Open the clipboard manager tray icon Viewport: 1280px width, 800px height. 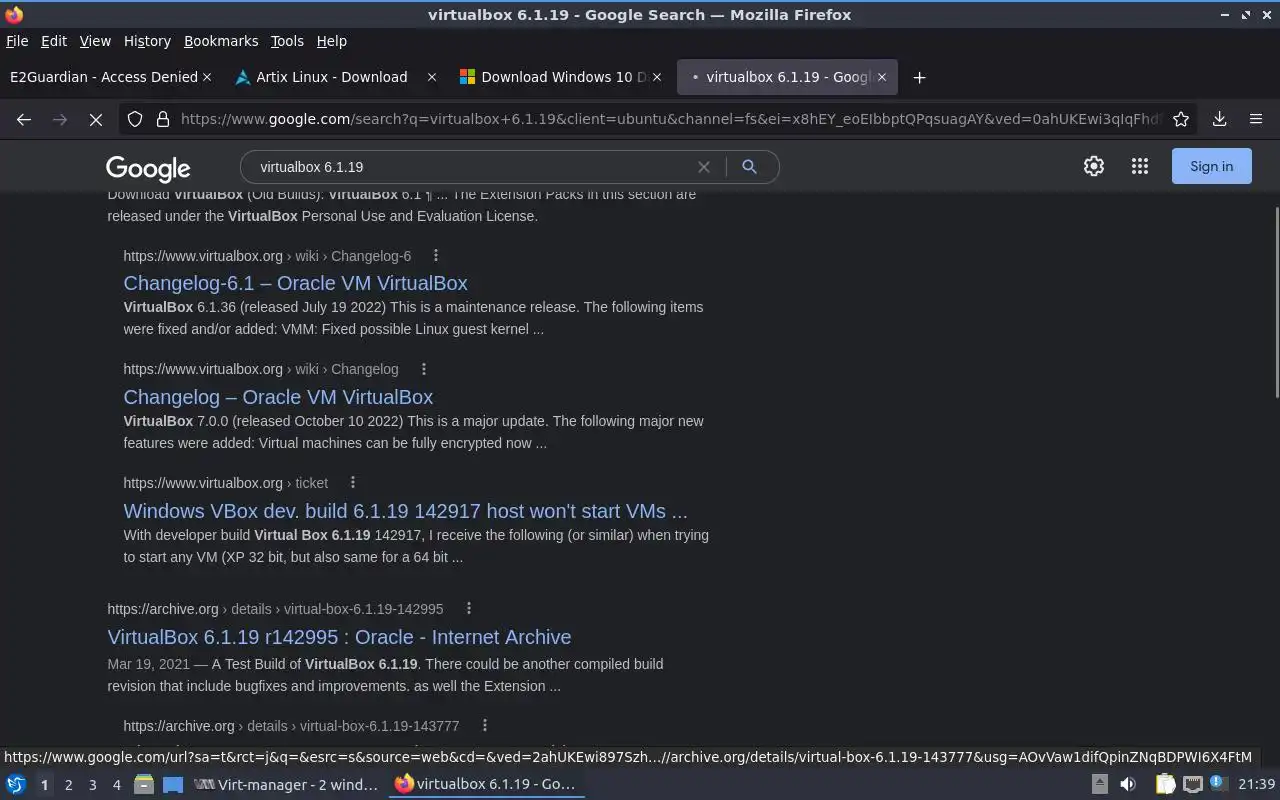[1165, 785]
